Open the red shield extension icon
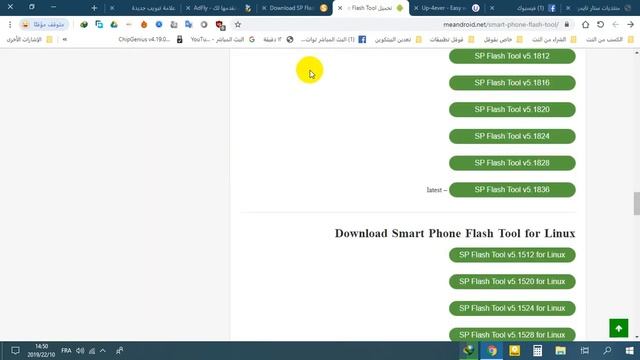The image size is (640, 360). pyautogui.click(x=220, y=25)
